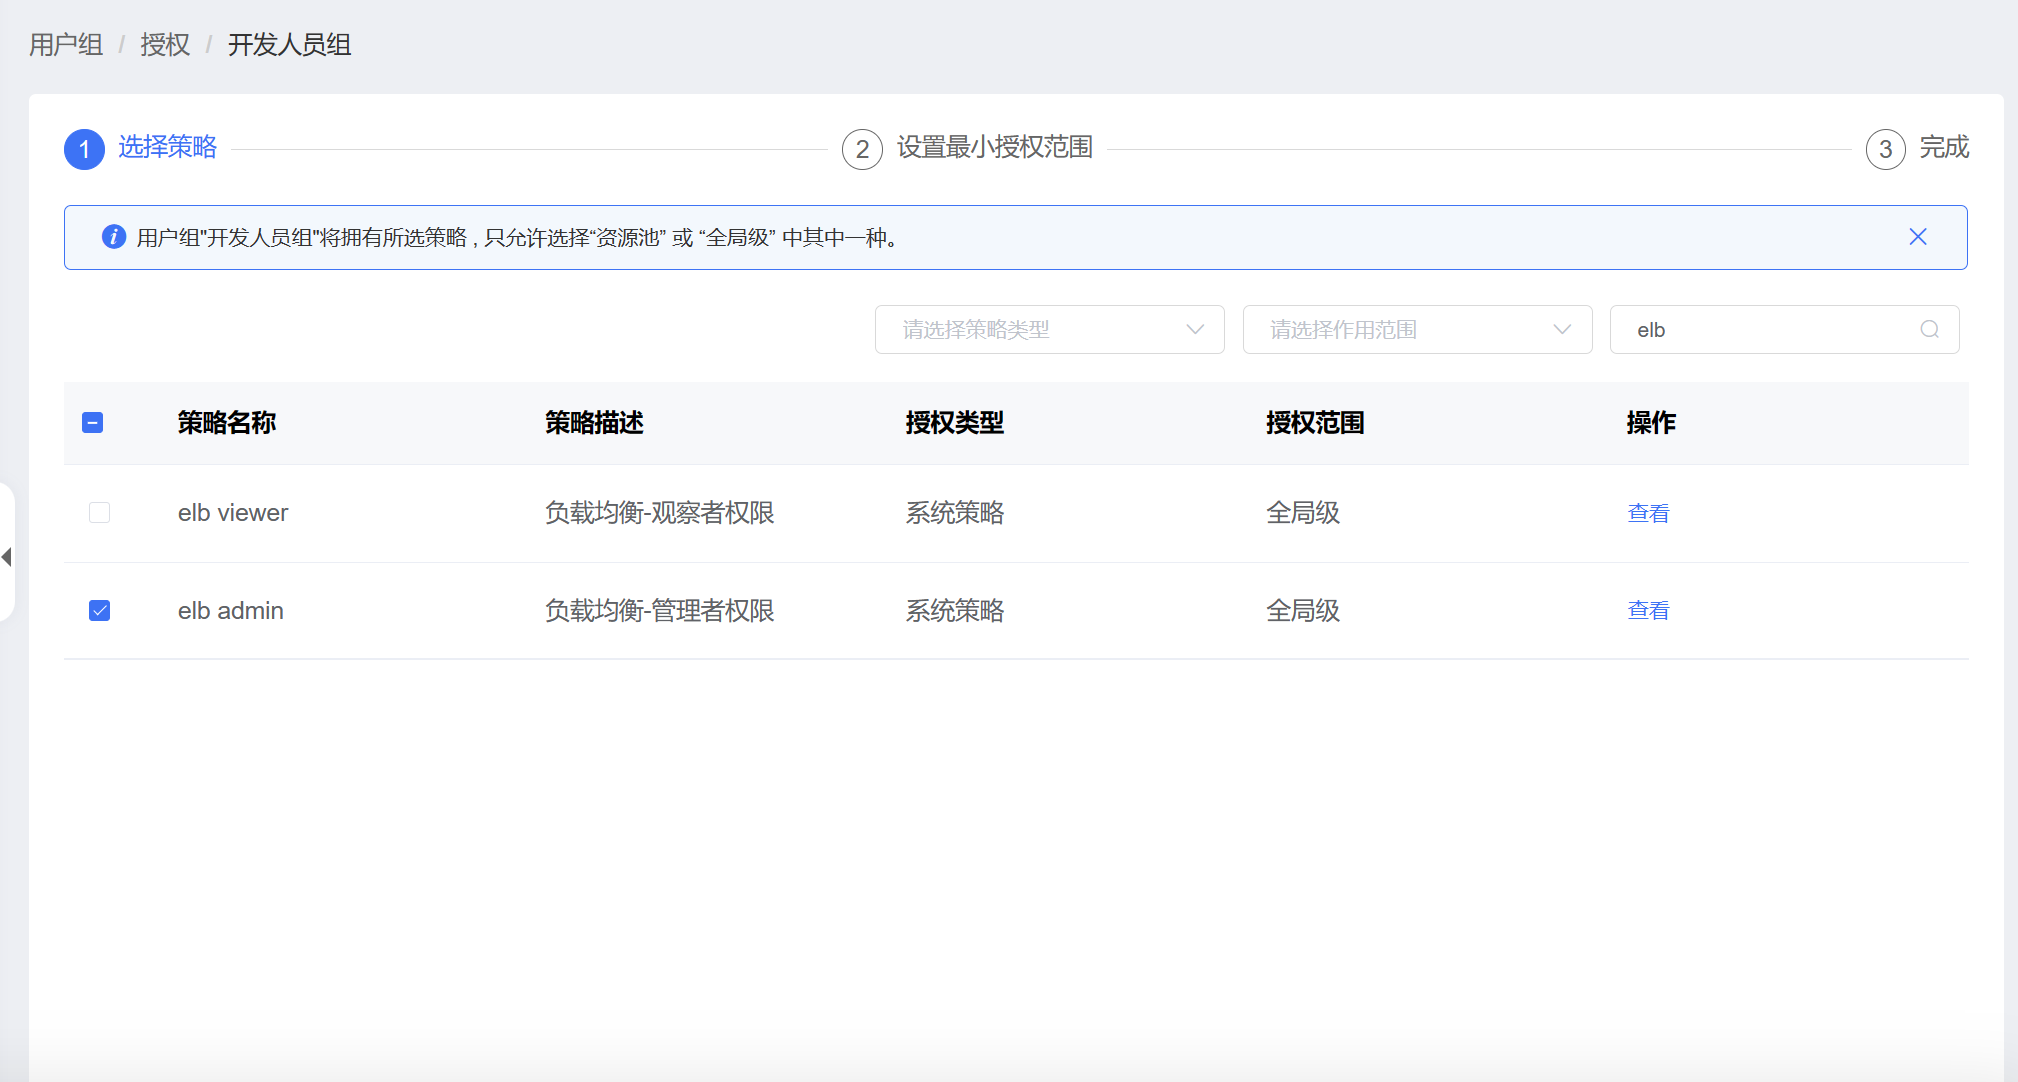The image size is (2018, 1082).
Task: Click the step 1 circle icon
Action: (84, 150)
